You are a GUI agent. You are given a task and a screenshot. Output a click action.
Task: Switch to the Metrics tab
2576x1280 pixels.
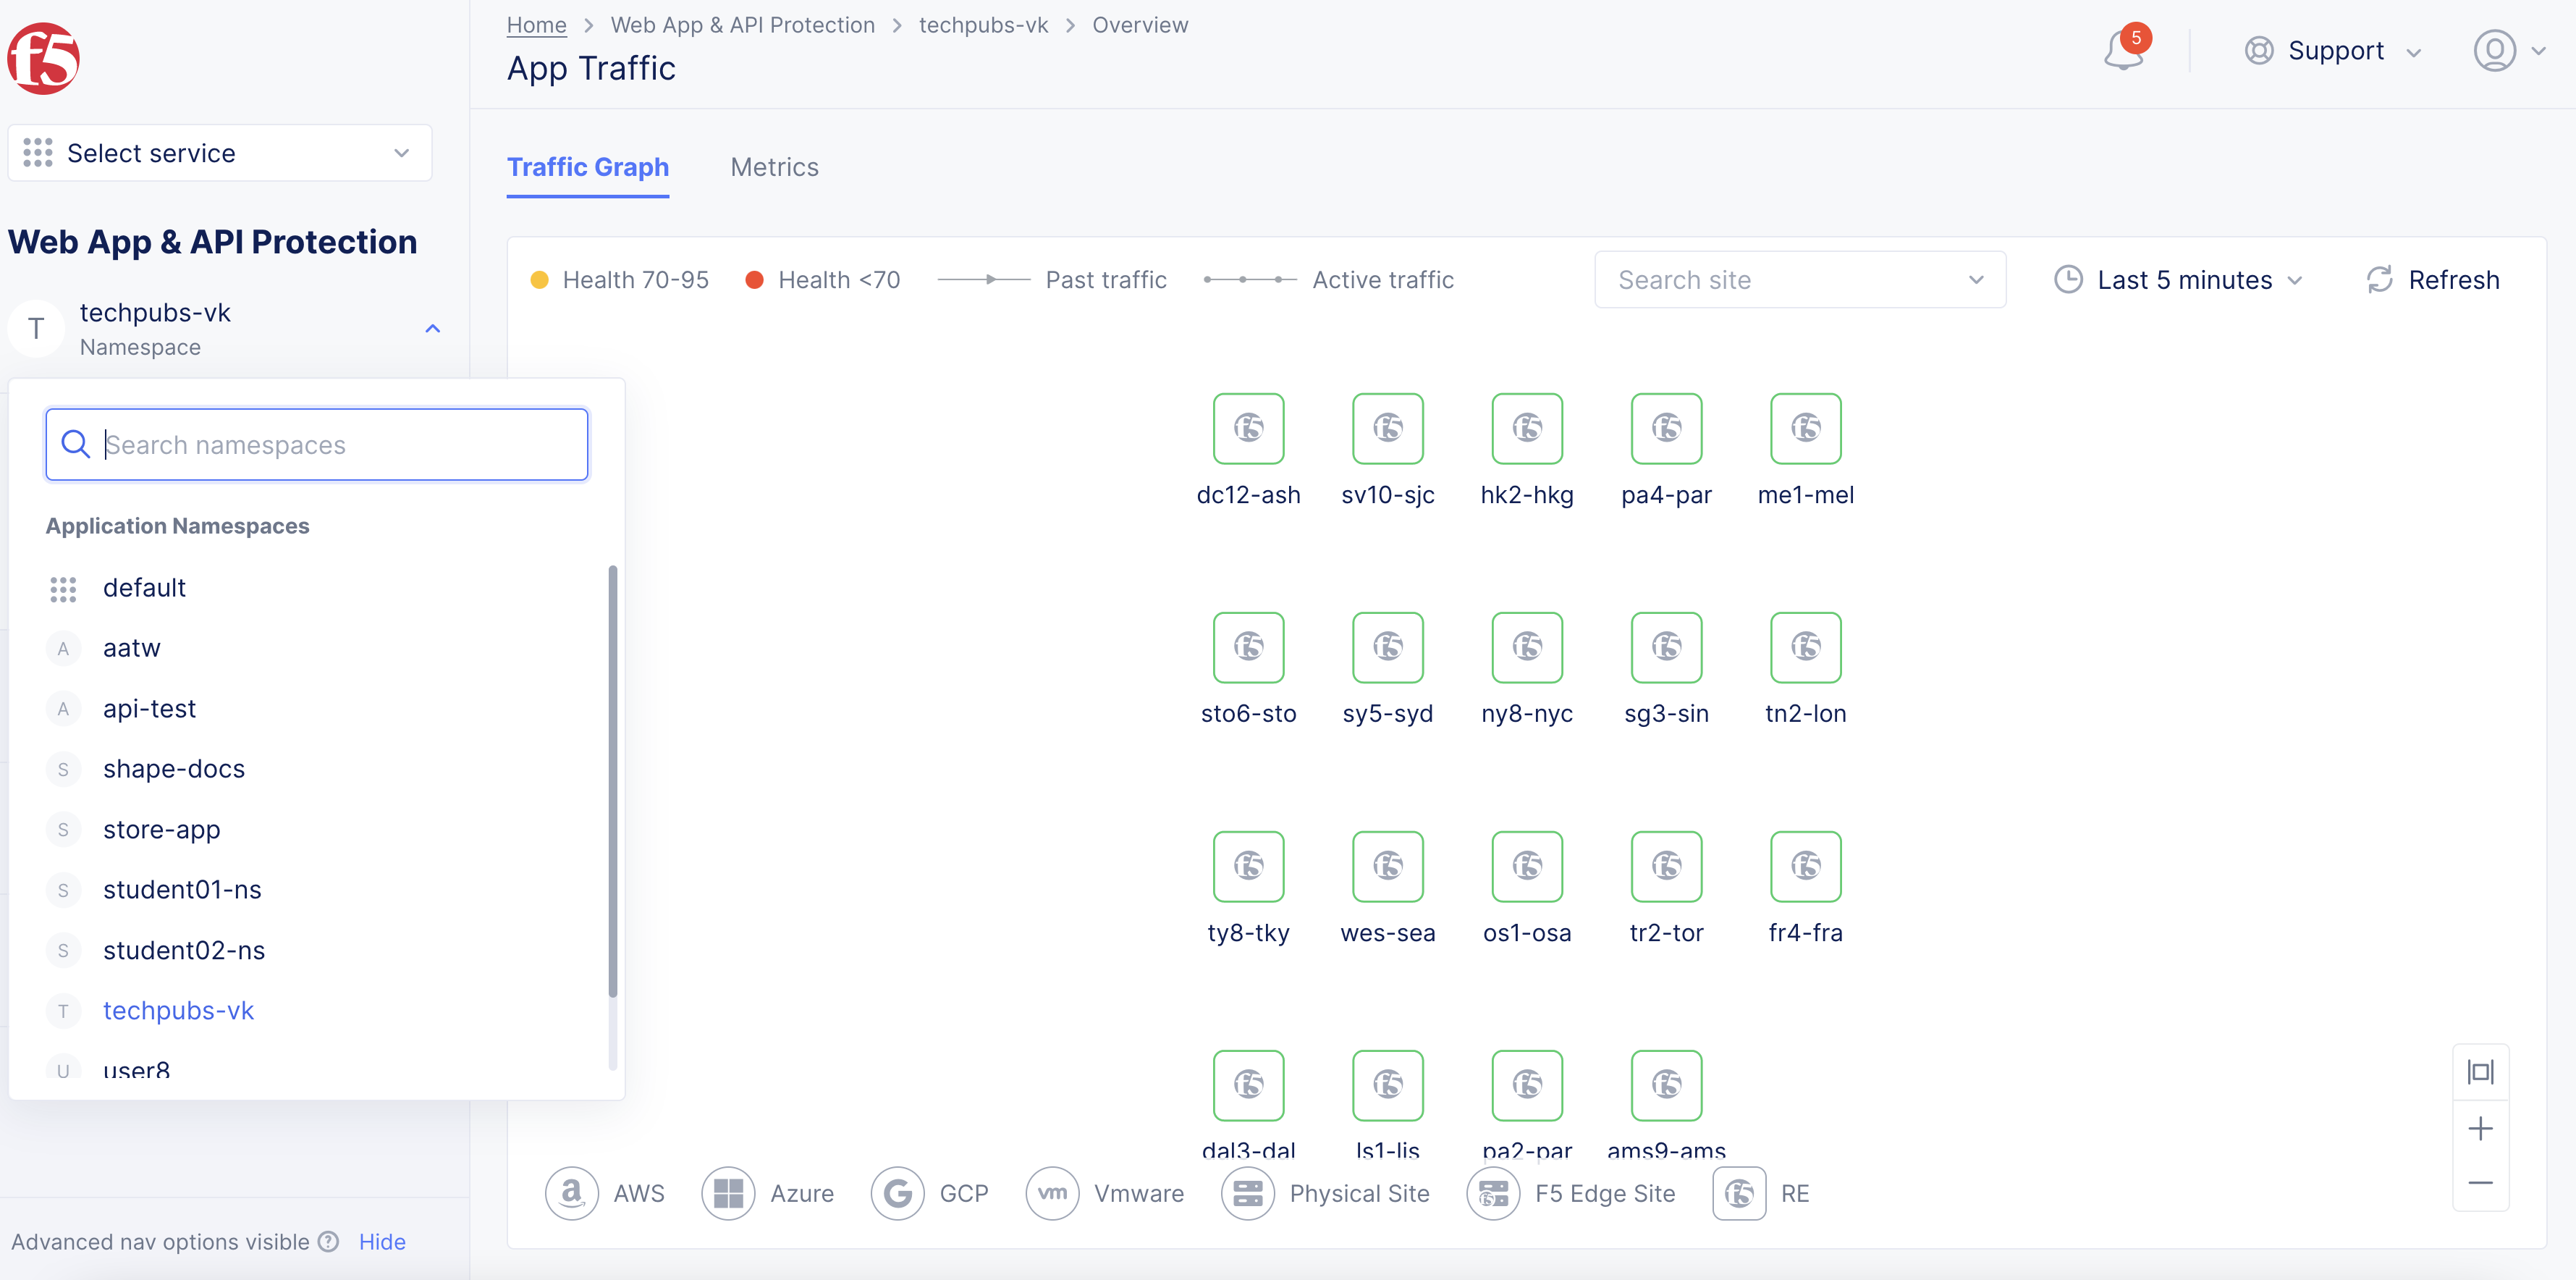point(774,167)
